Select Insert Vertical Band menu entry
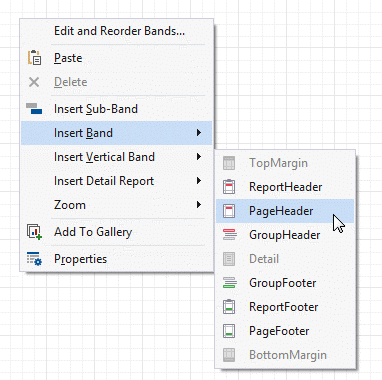Image resolution: width=382 pixels, height=380 pixels. 116,157
